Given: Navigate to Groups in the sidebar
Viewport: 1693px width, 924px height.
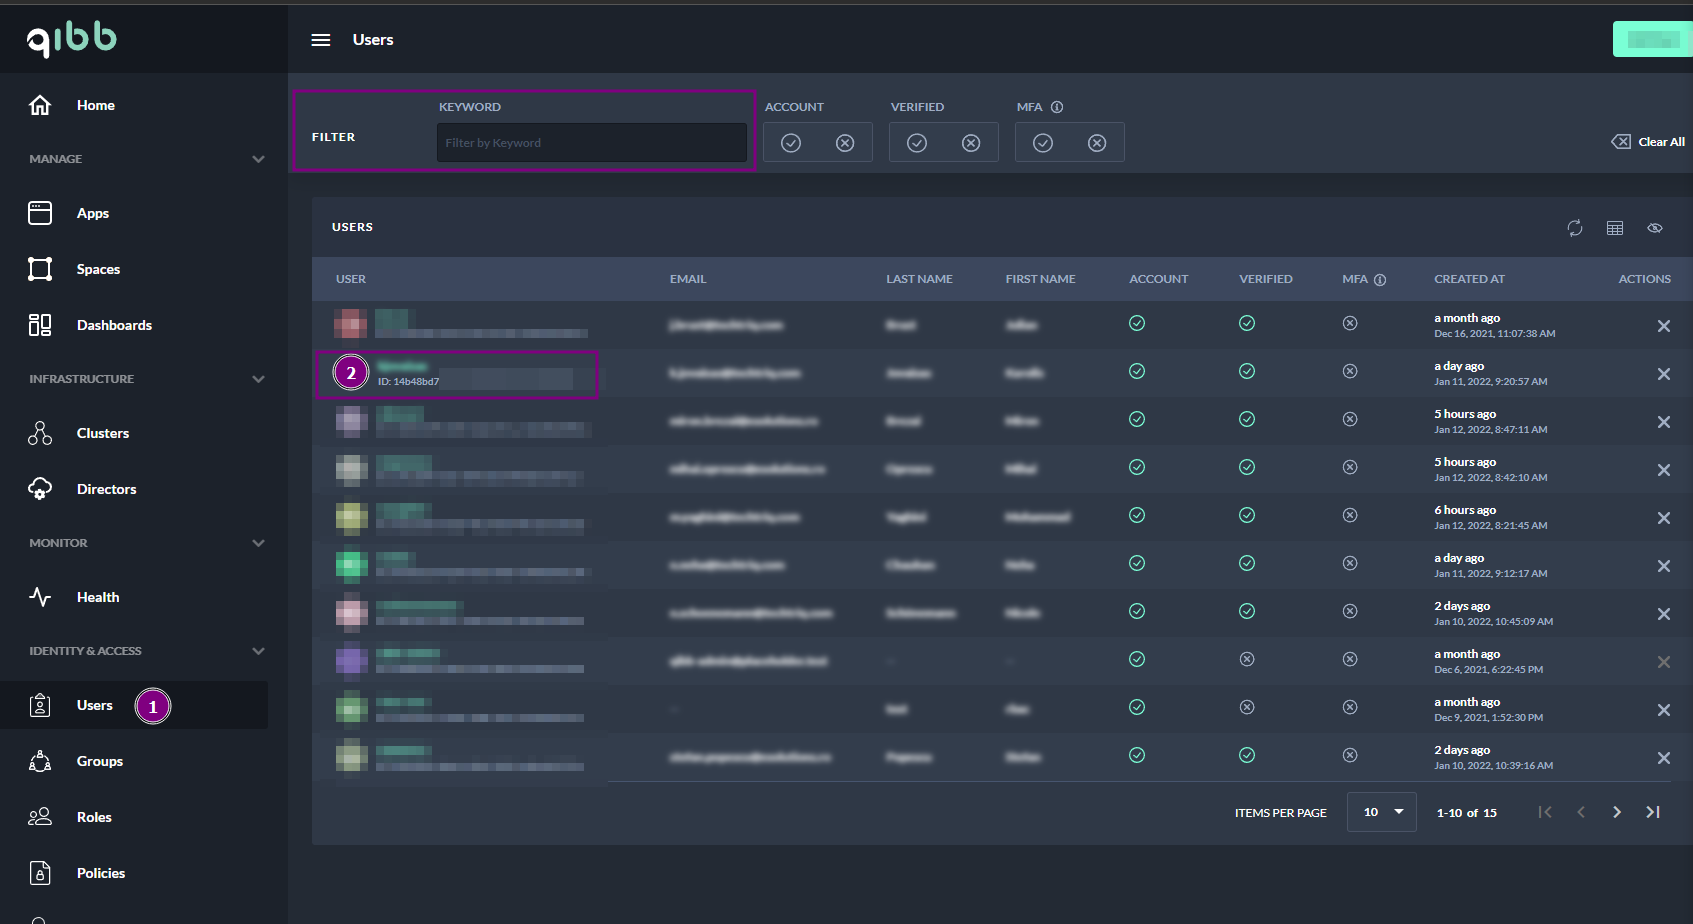Looking at the screenshot, I should 100,761.
